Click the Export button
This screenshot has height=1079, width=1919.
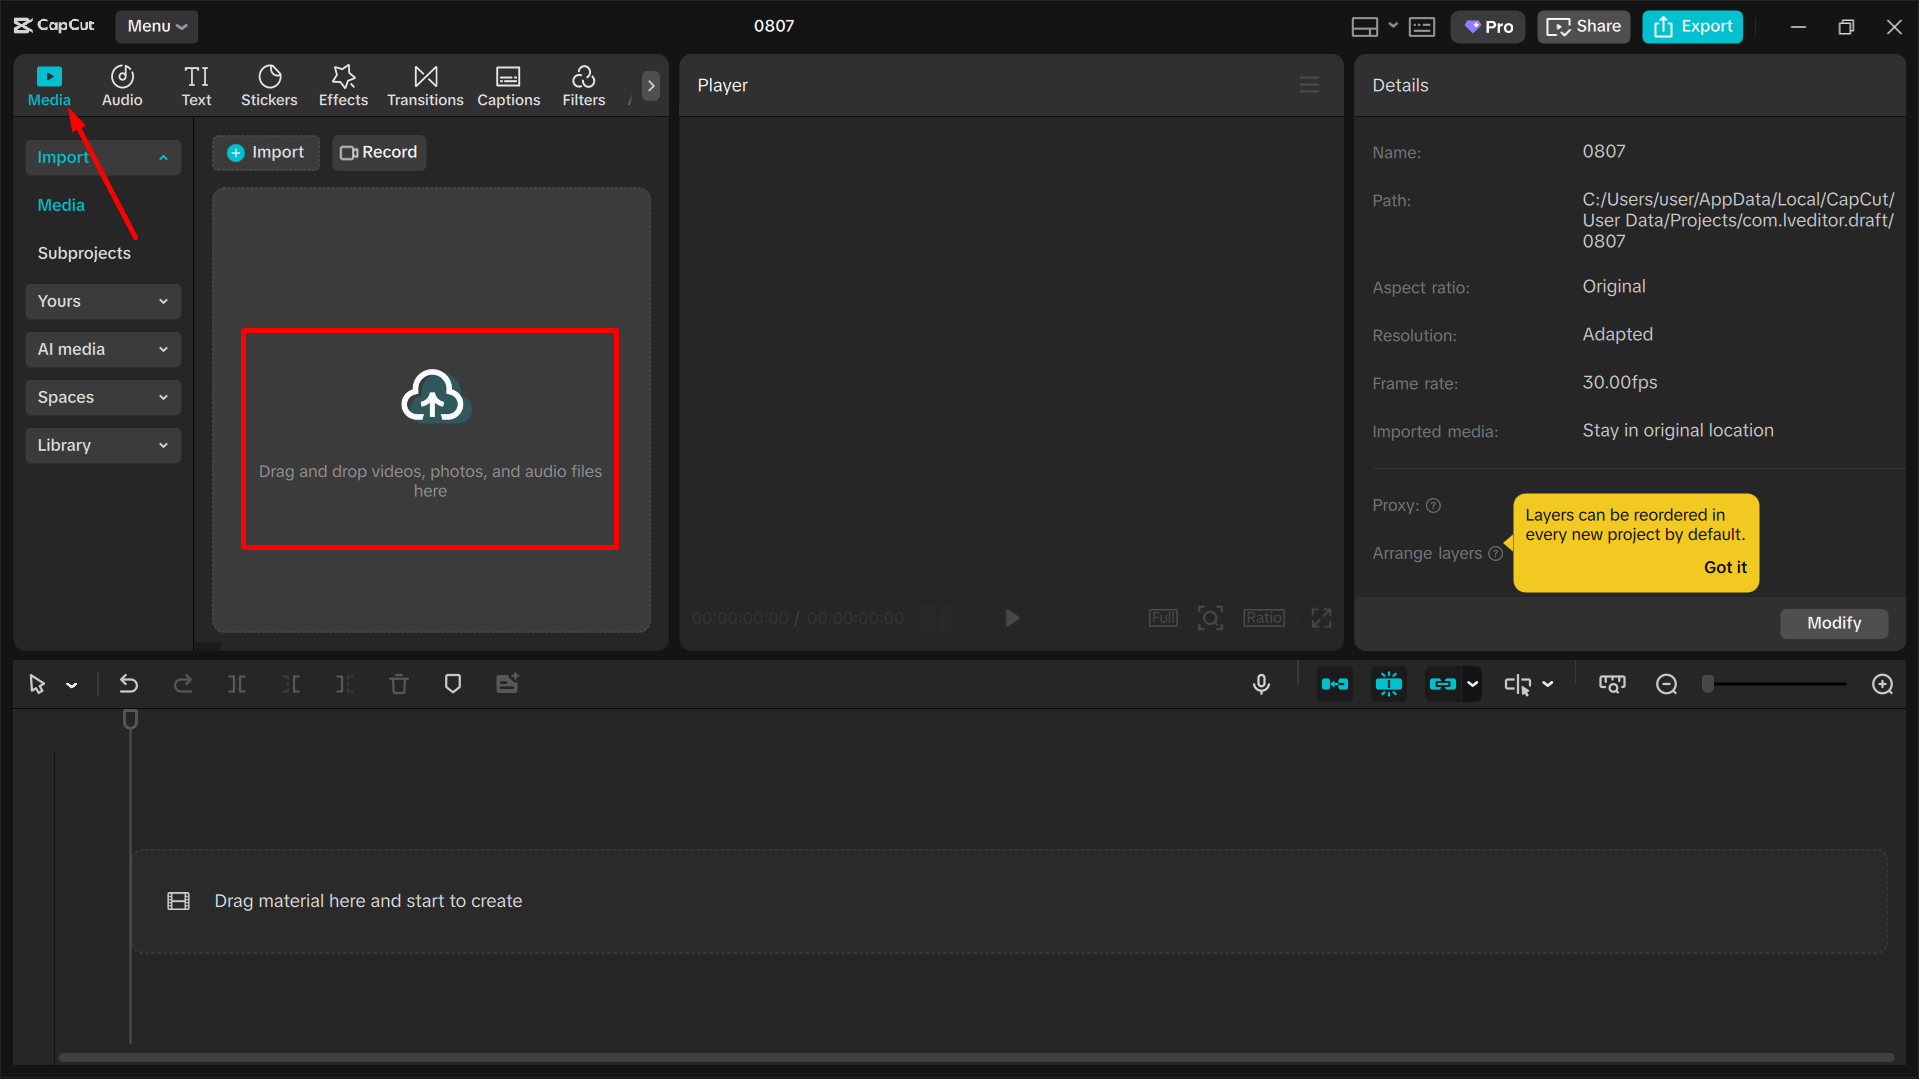click(1692, 27)
